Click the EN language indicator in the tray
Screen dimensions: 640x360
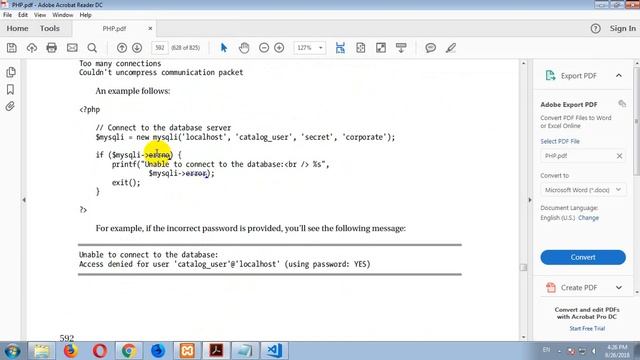tap(546, 350)
